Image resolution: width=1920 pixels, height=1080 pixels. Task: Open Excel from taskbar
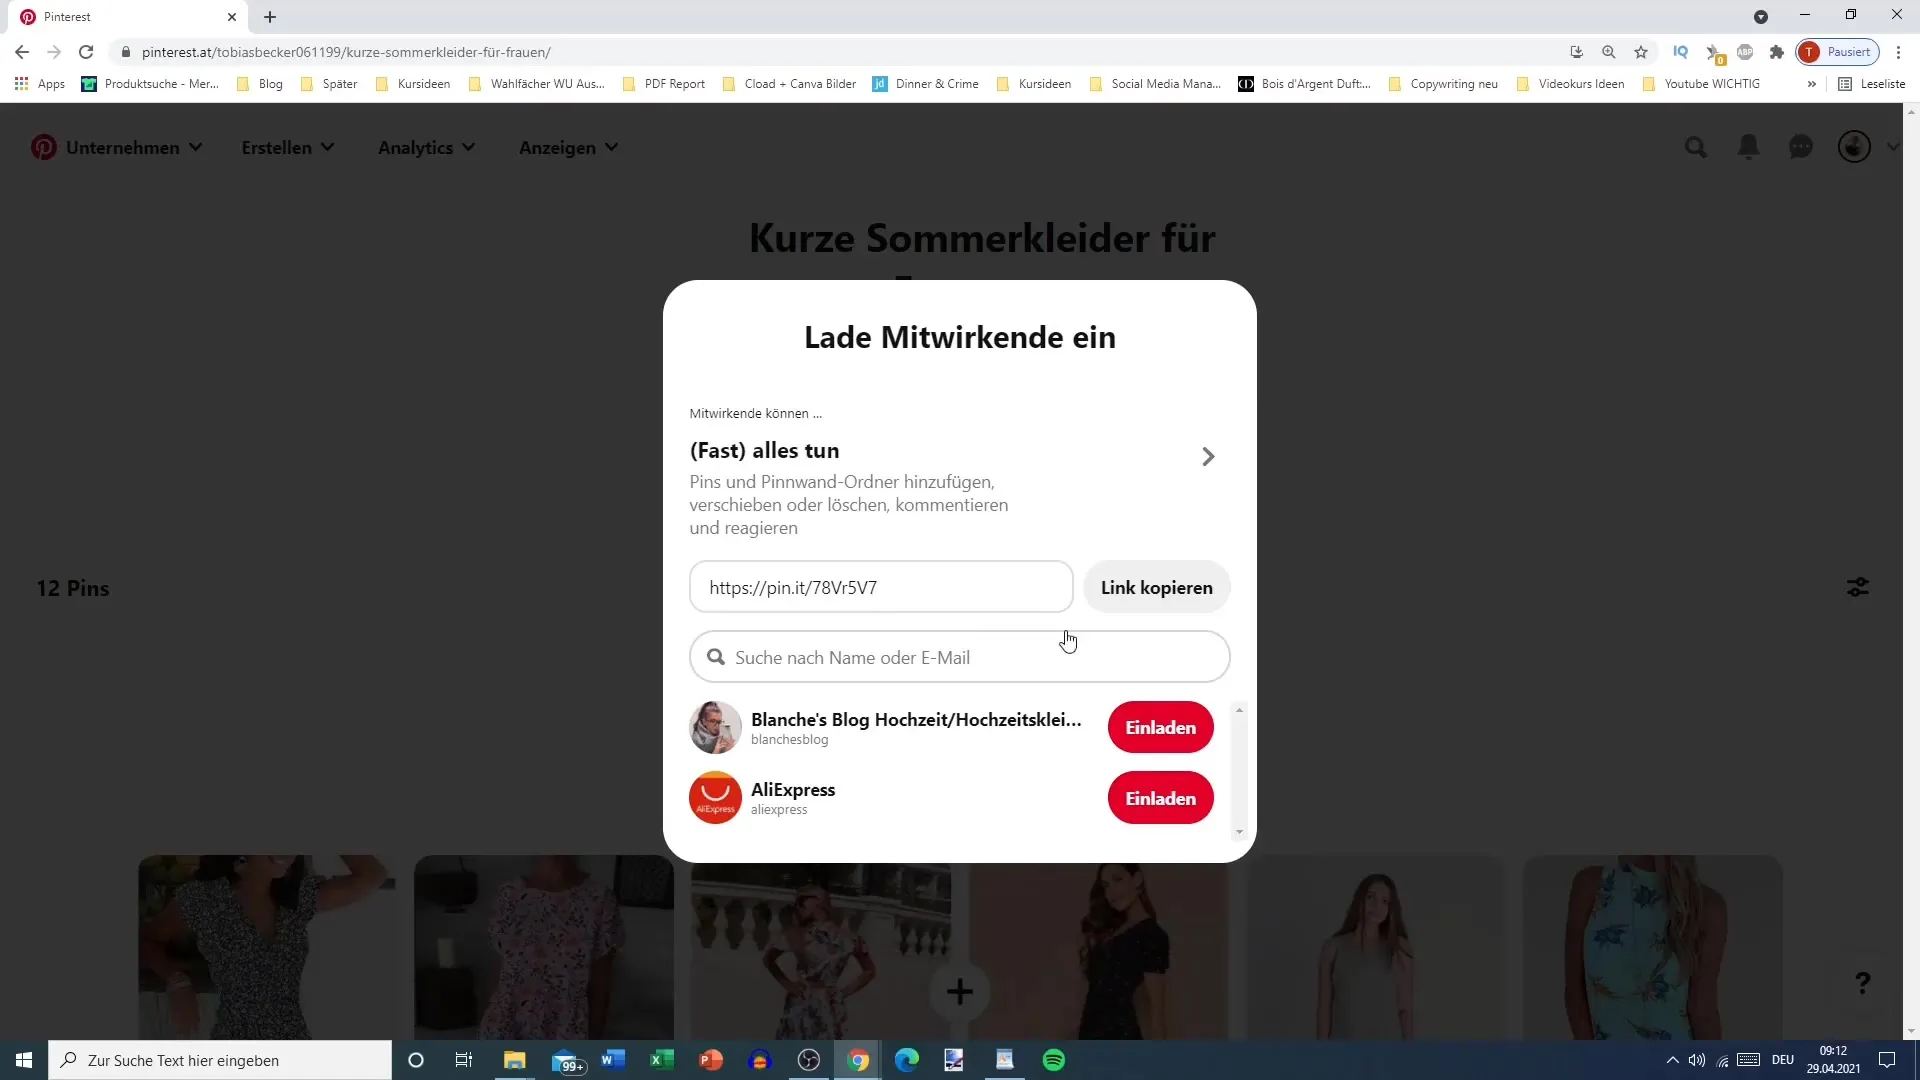coord(661,1060)
